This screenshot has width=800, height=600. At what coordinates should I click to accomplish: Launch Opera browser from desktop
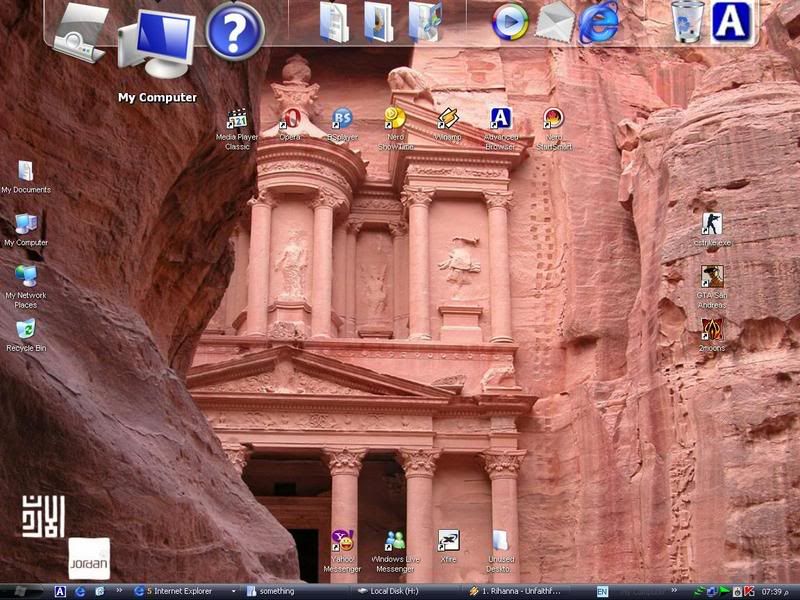[x=291, y=120]
